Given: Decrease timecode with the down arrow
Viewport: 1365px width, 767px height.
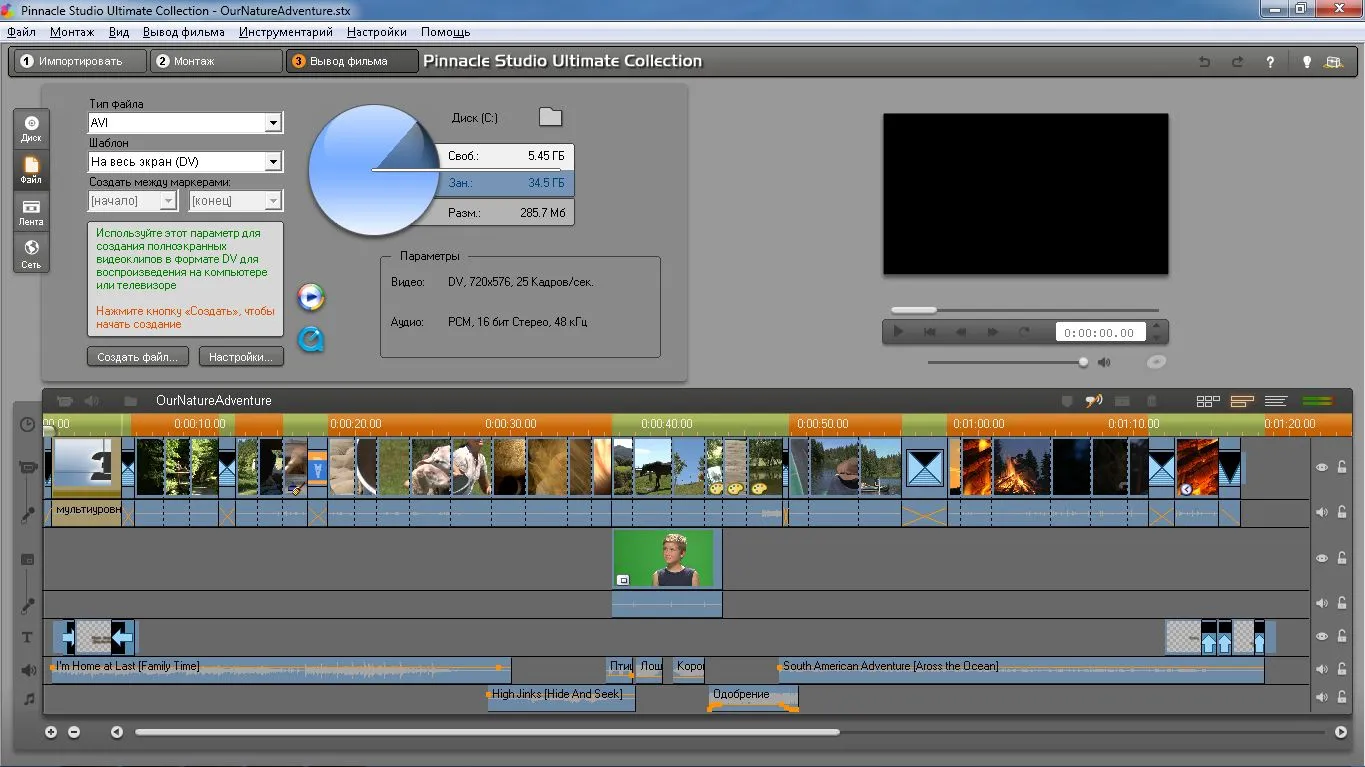Looking at the screenshot, I should pos(1157,338).
